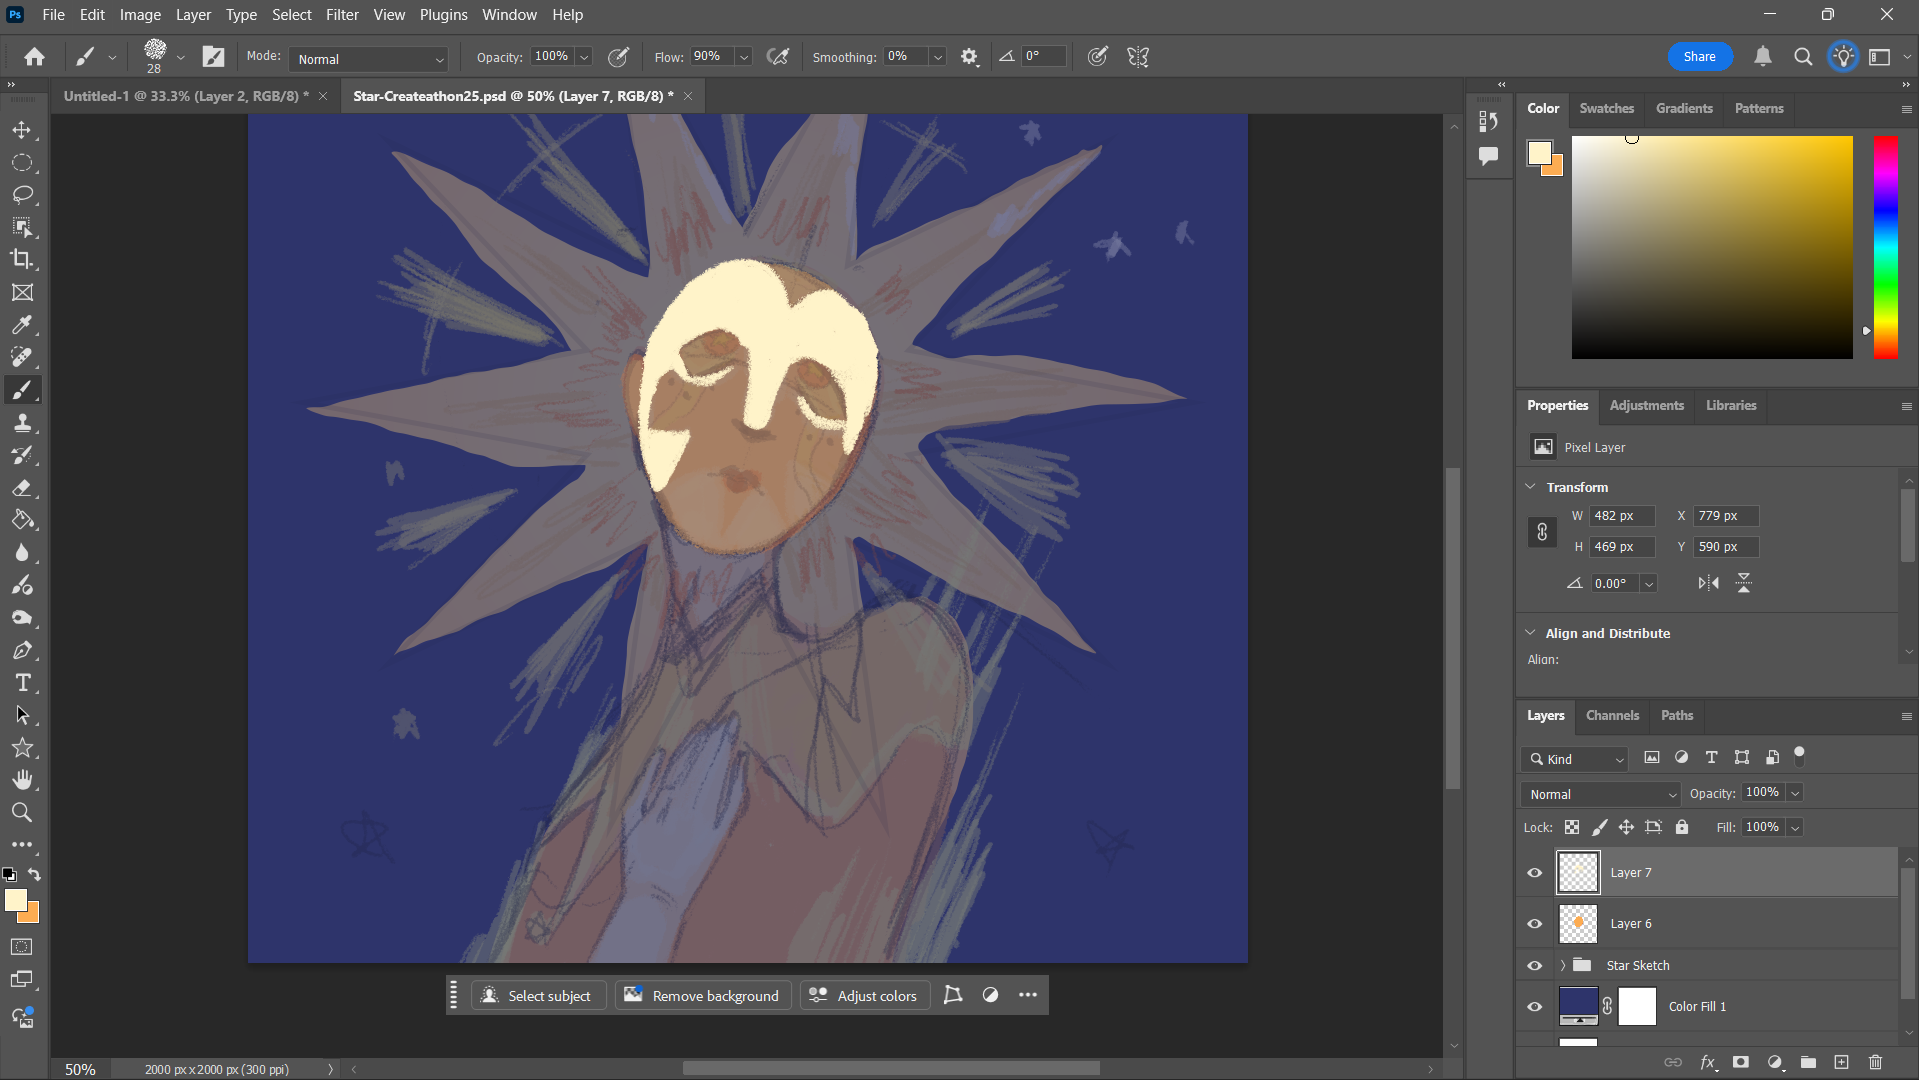The image size is (1919, 1080).
Task: Select the Horizontal Type tool
Action: (22, 683)
